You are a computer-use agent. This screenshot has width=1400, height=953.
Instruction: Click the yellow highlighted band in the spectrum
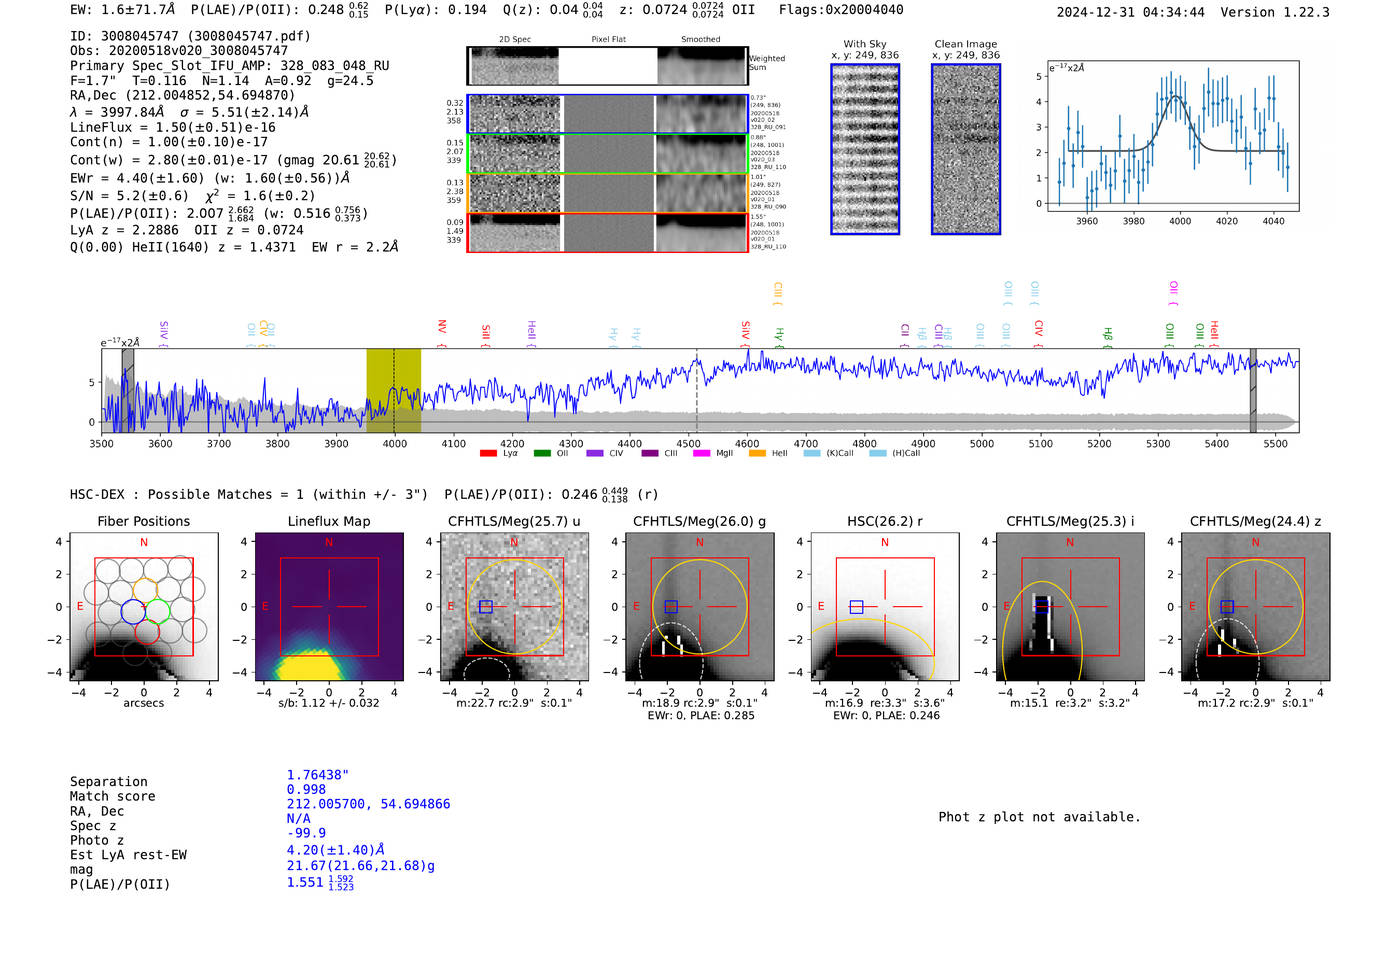pos(393,390)
